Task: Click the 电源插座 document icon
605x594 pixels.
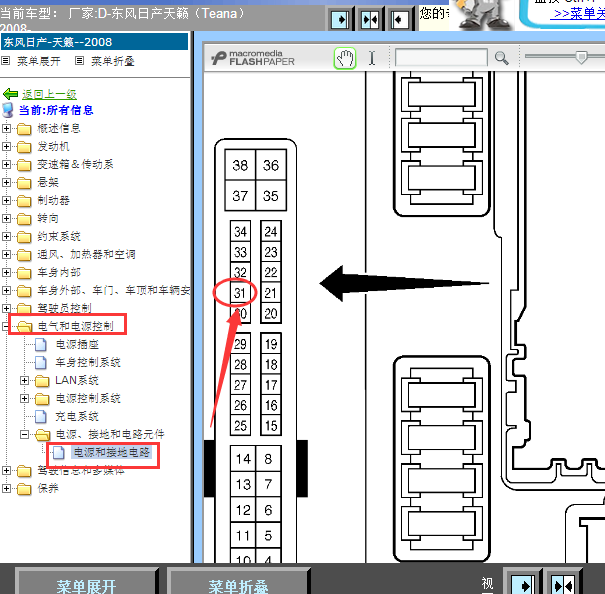Action: [x=41, y=344]
